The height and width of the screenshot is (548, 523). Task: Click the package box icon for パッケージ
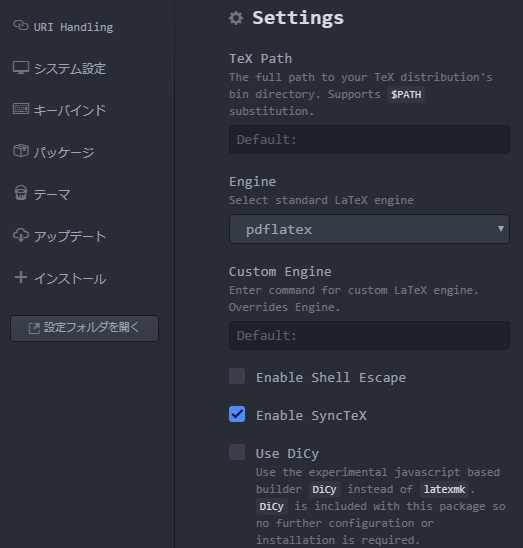(21, 151)
